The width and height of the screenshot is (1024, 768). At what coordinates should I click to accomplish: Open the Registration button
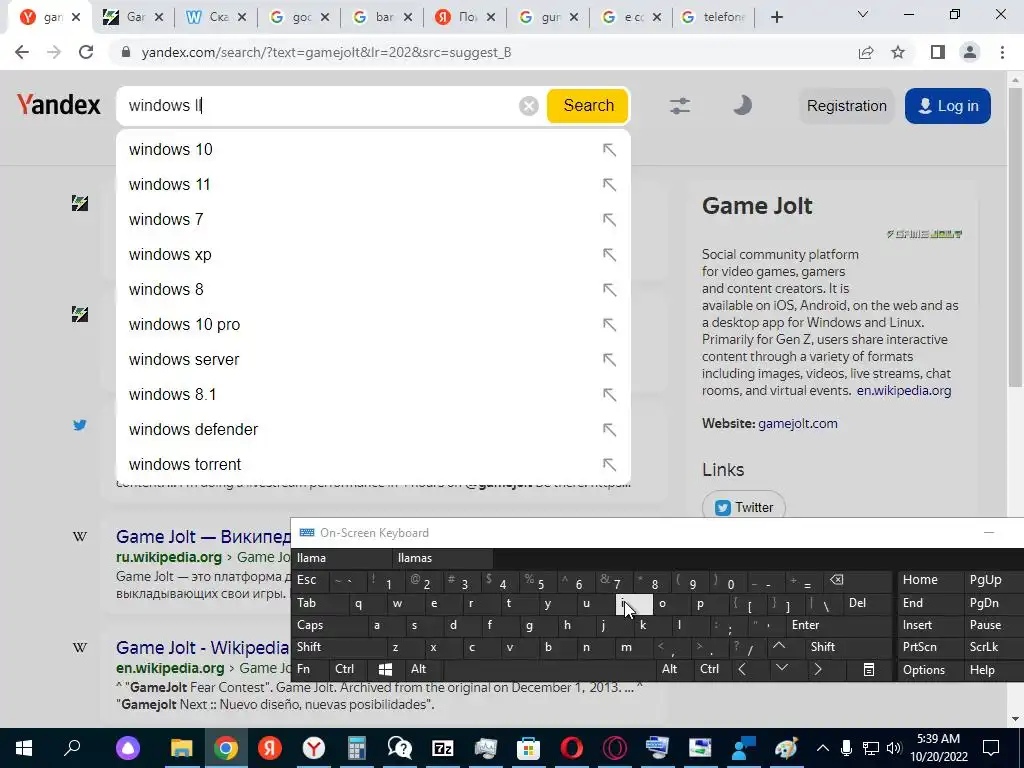coord(846,106)
